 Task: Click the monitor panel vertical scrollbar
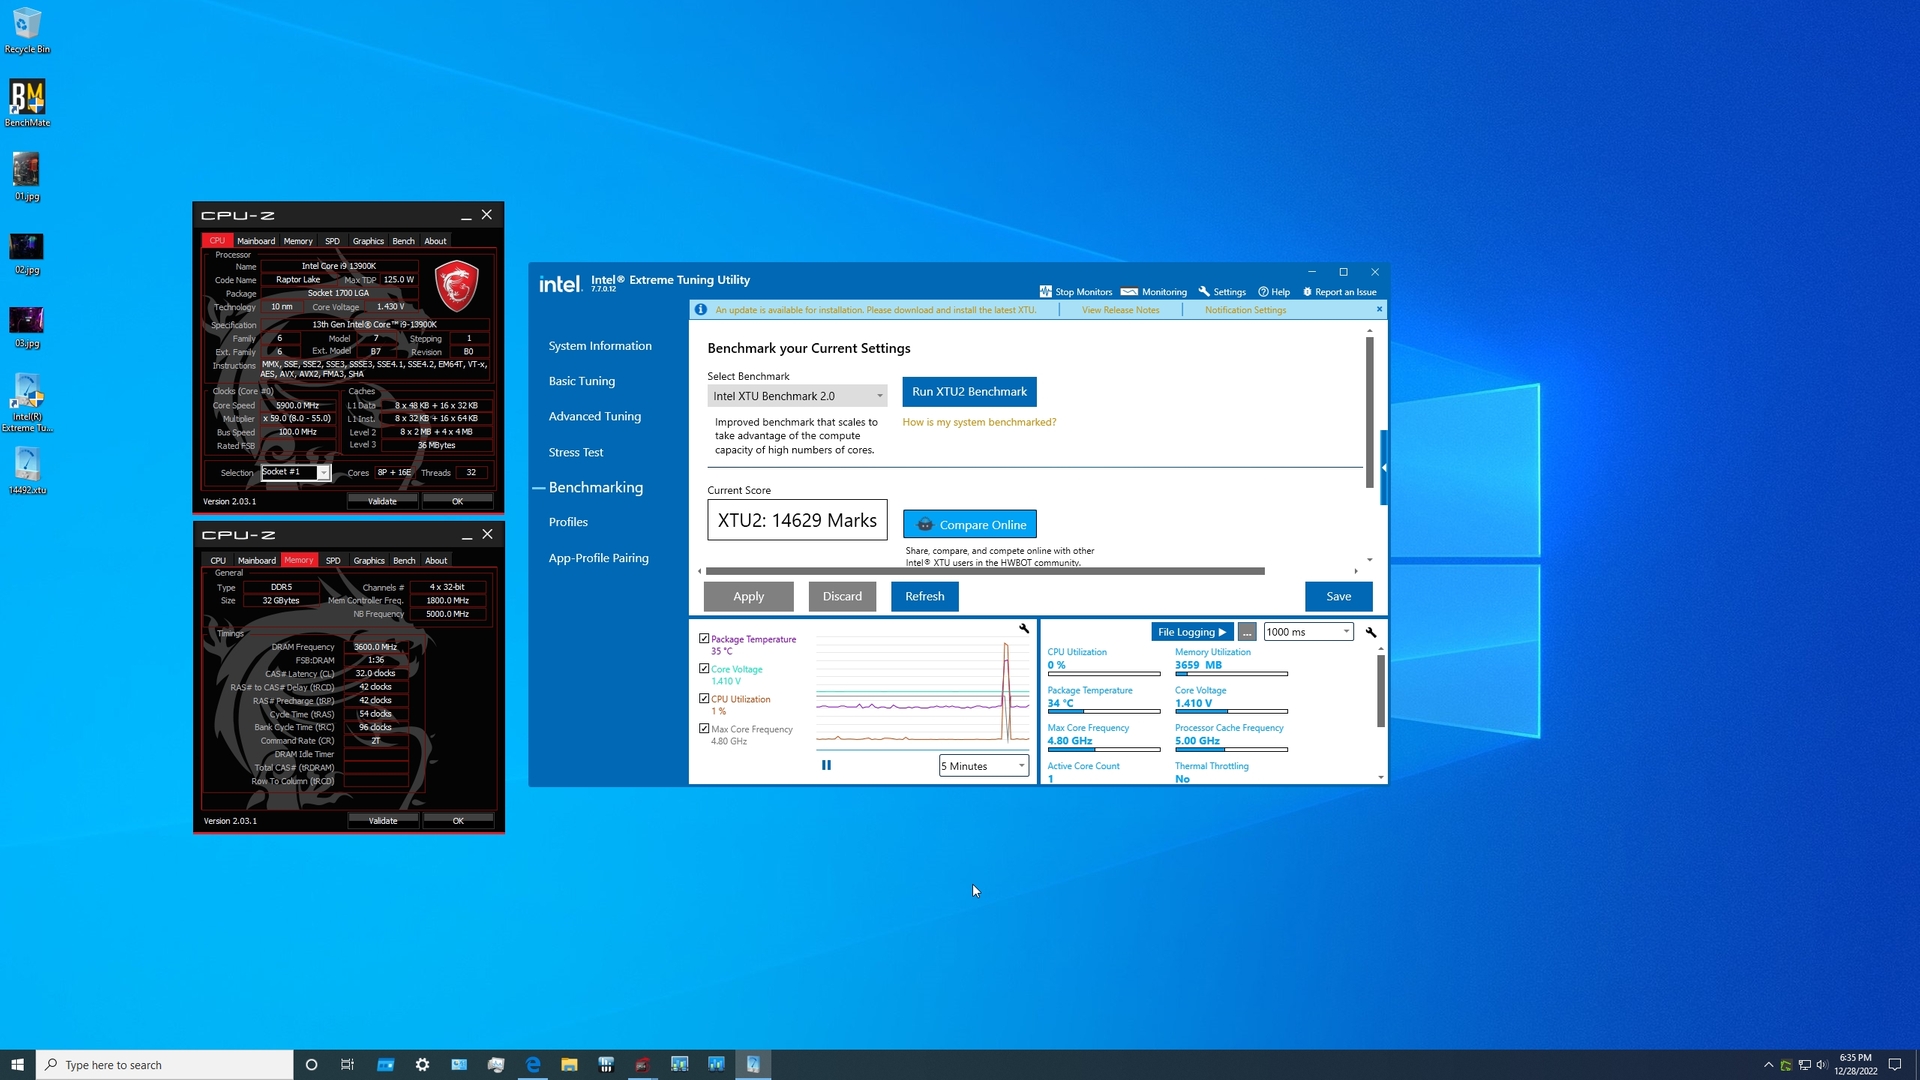tap(1381, 690)
